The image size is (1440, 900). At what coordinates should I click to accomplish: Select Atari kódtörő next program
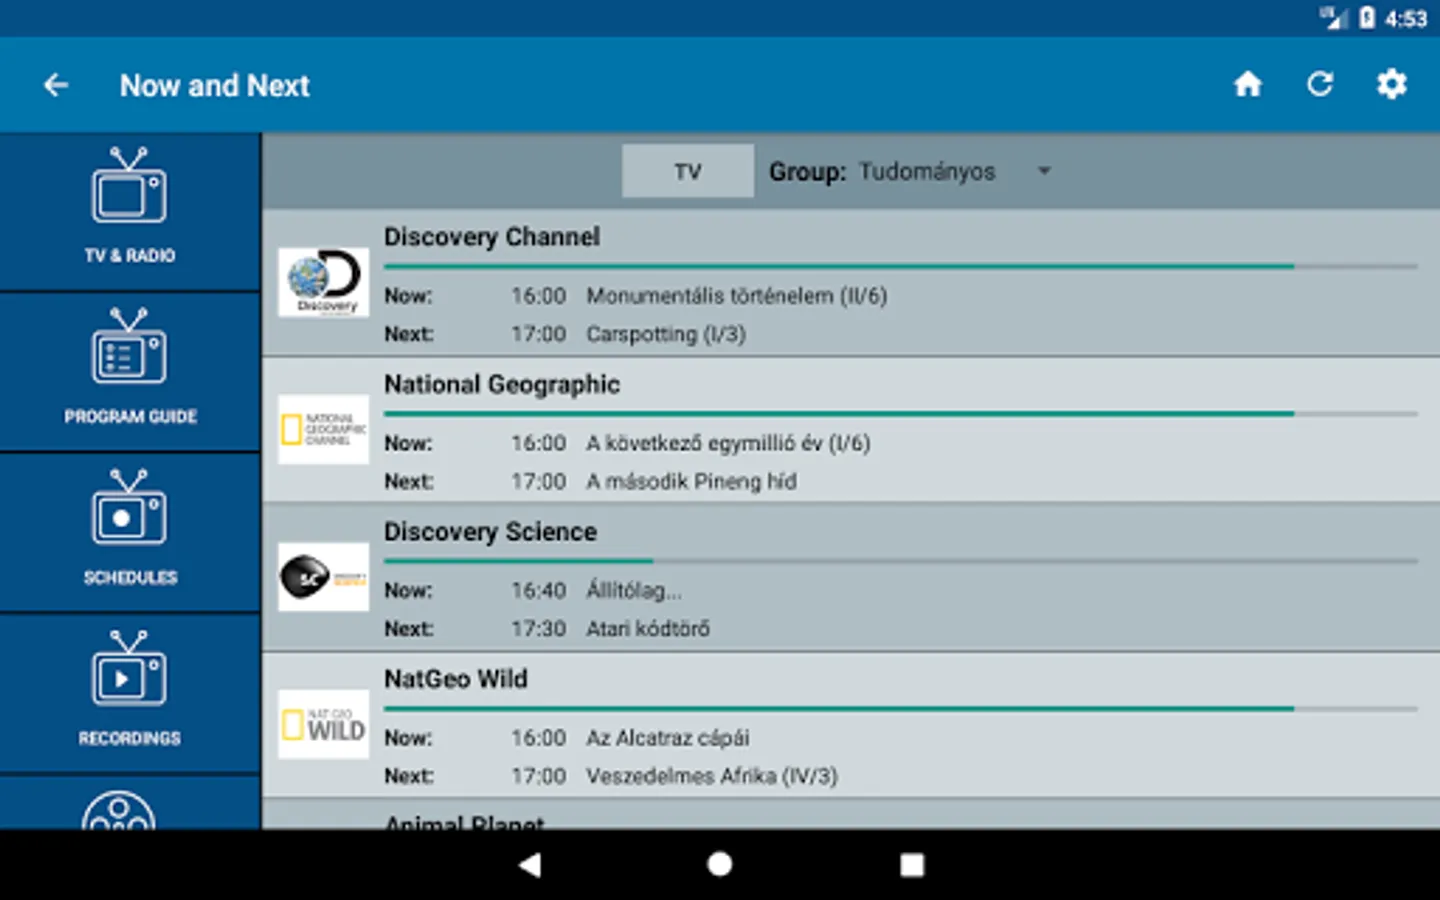(648, 629)
